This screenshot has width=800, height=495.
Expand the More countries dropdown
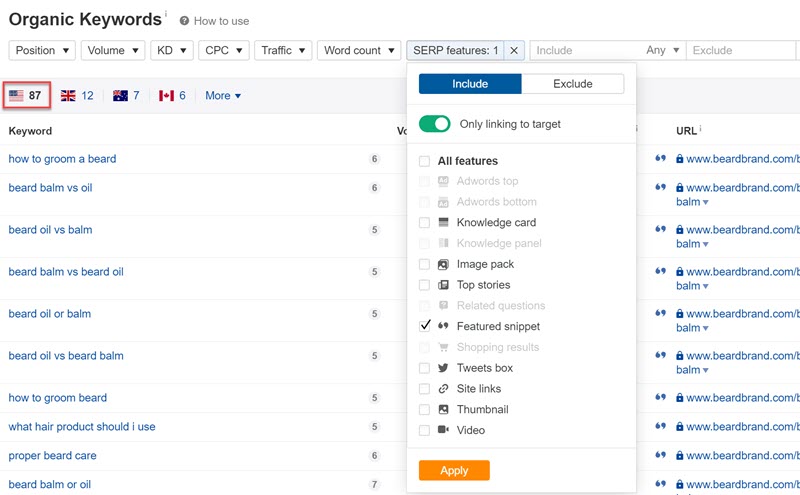pyautogui.click(x=223, y=95)
